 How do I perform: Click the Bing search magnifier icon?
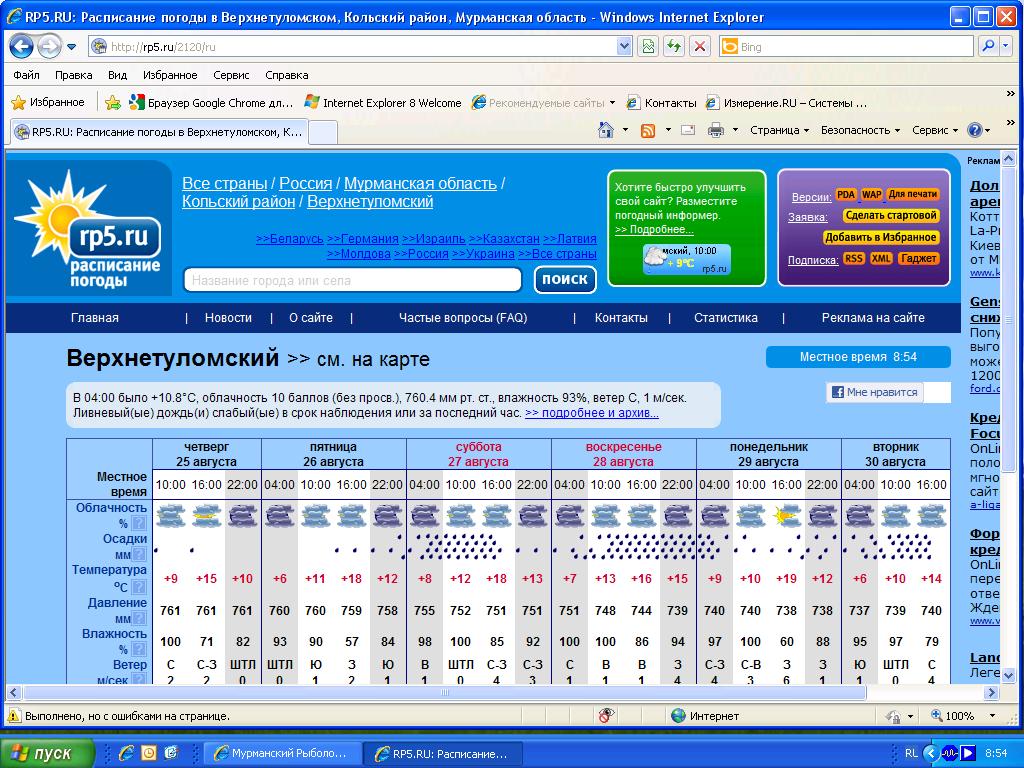click(988, 46)
